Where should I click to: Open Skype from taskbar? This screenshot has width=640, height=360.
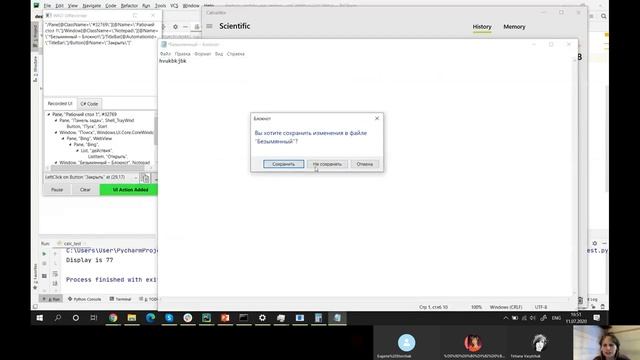pos(169,318)
